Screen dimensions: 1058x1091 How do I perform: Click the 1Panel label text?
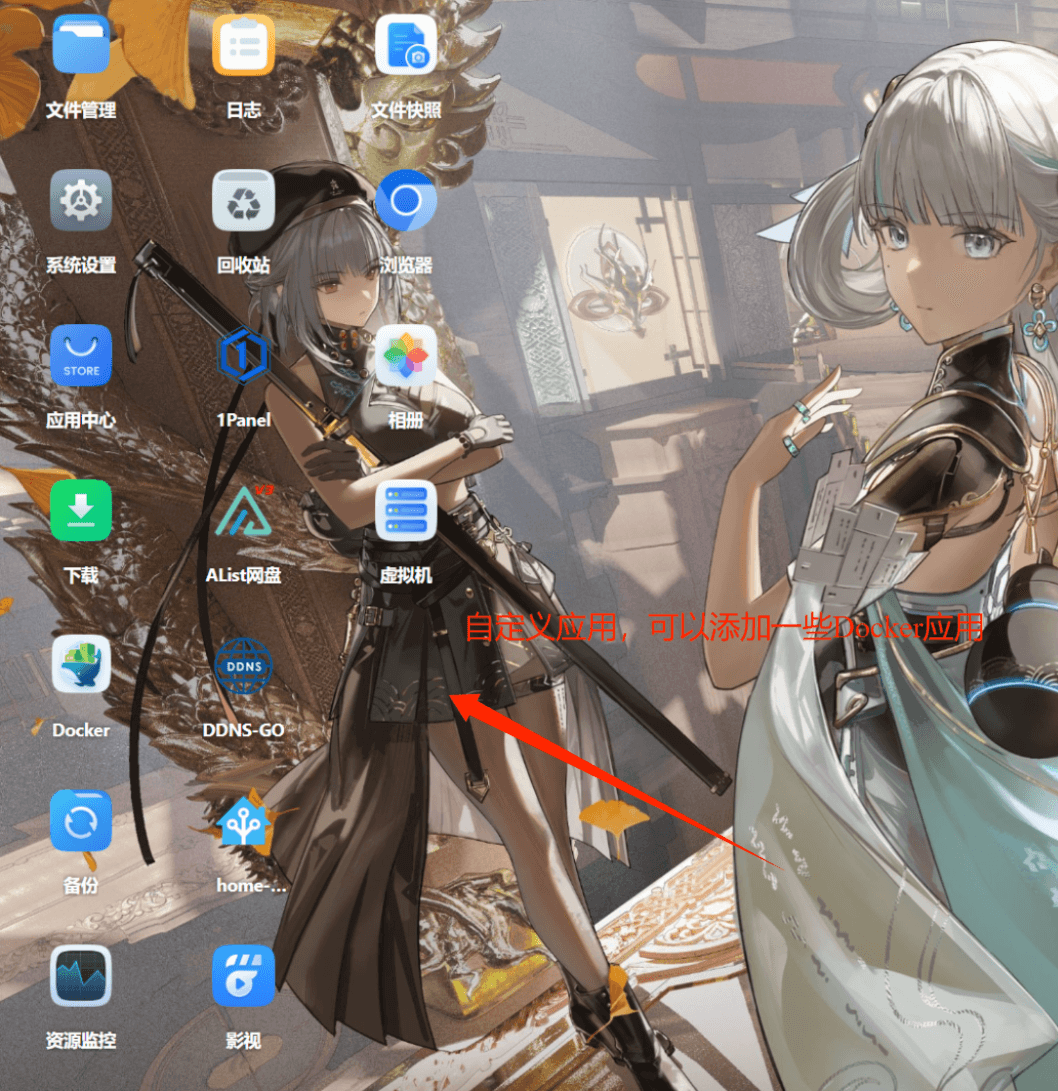[243, 420]
